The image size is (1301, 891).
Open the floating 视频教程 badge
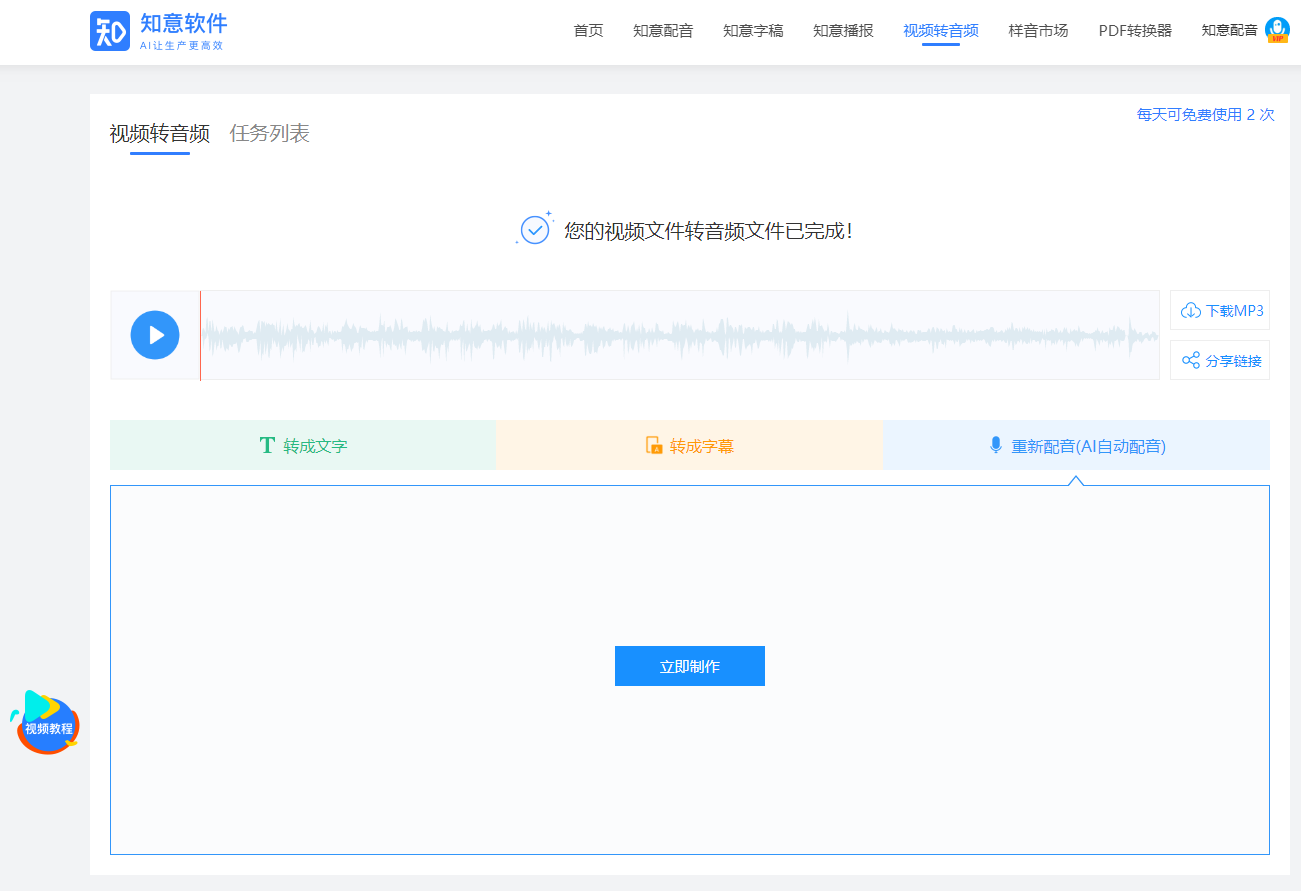point(46,722)
